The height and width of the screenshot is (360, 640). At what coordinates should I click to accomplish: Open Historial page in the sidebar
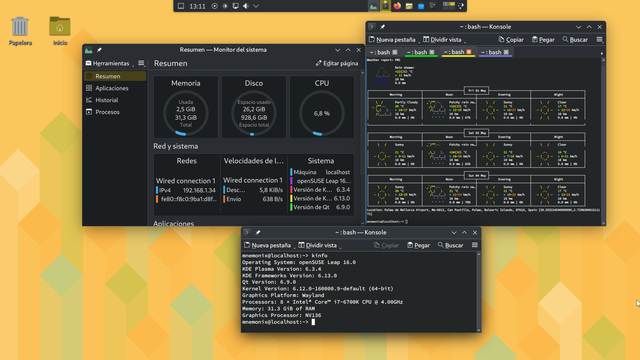click(115, 100)
